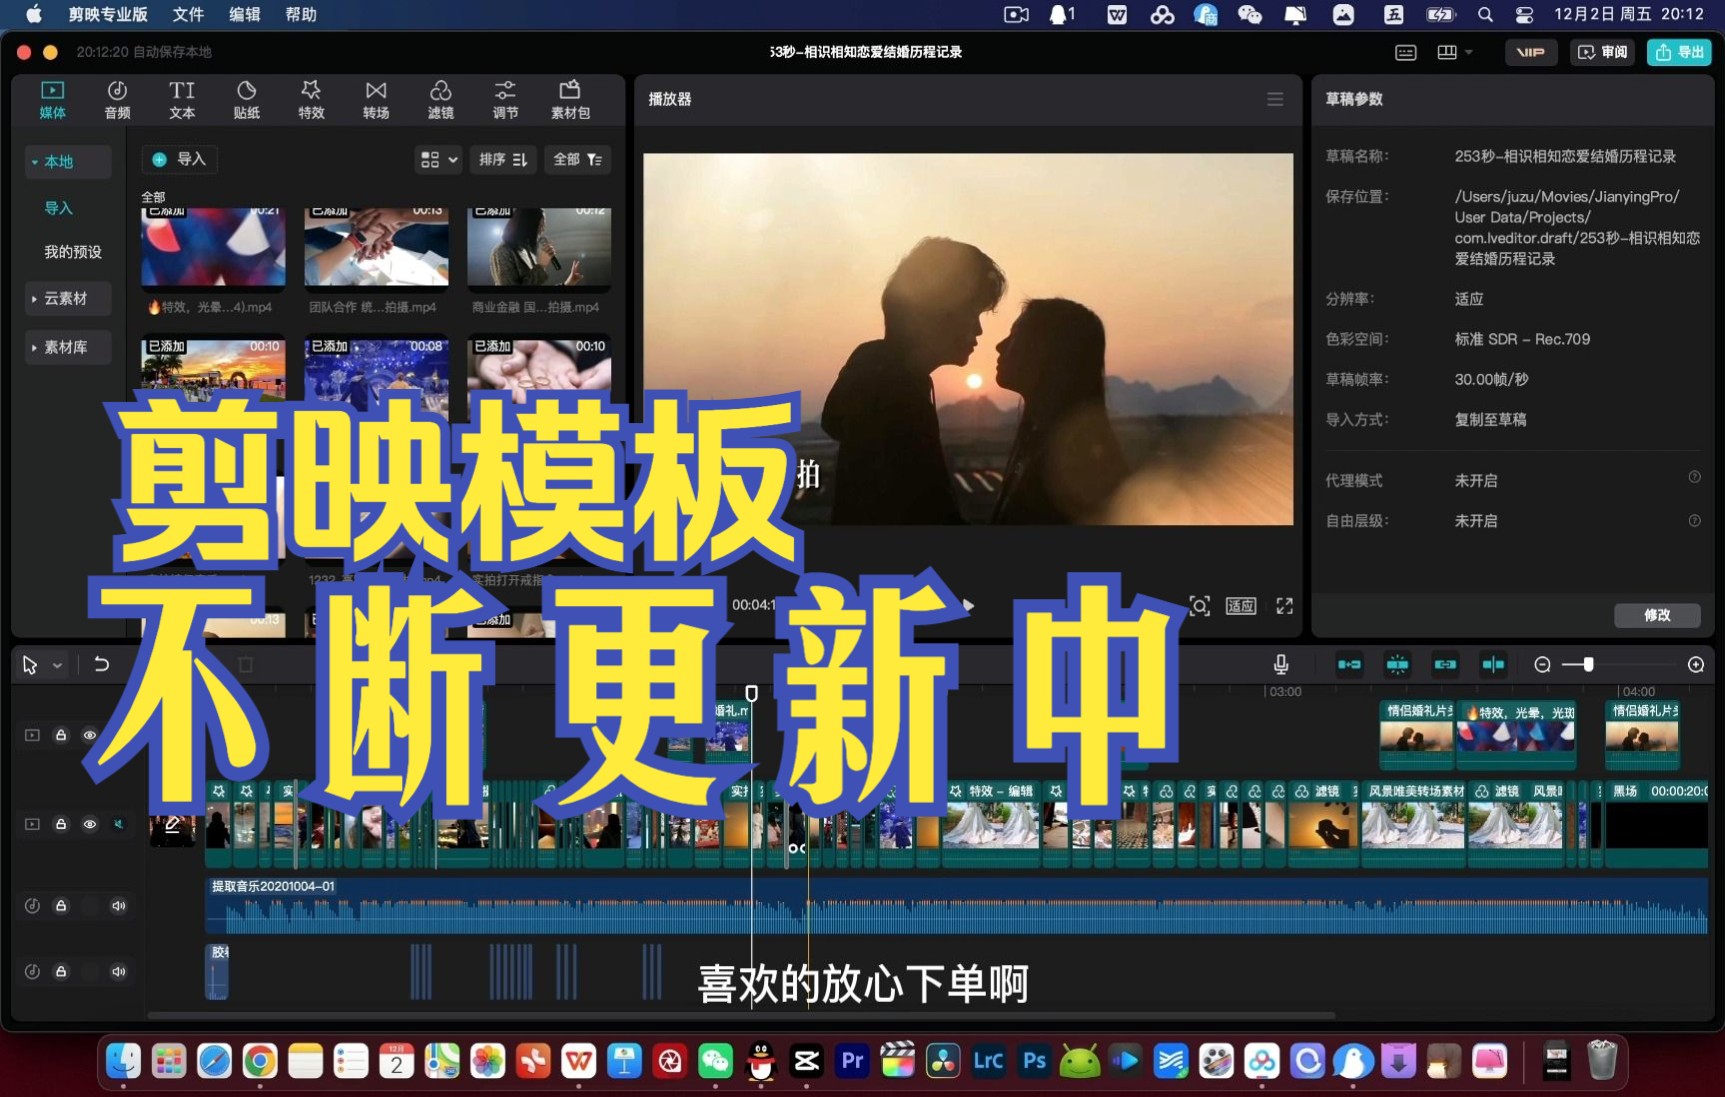Viewport: 1725px width, 1097px height.
Task: Select the 团队合作拍摄.mp4 media thumbnail
Action: tap(376, 247)
